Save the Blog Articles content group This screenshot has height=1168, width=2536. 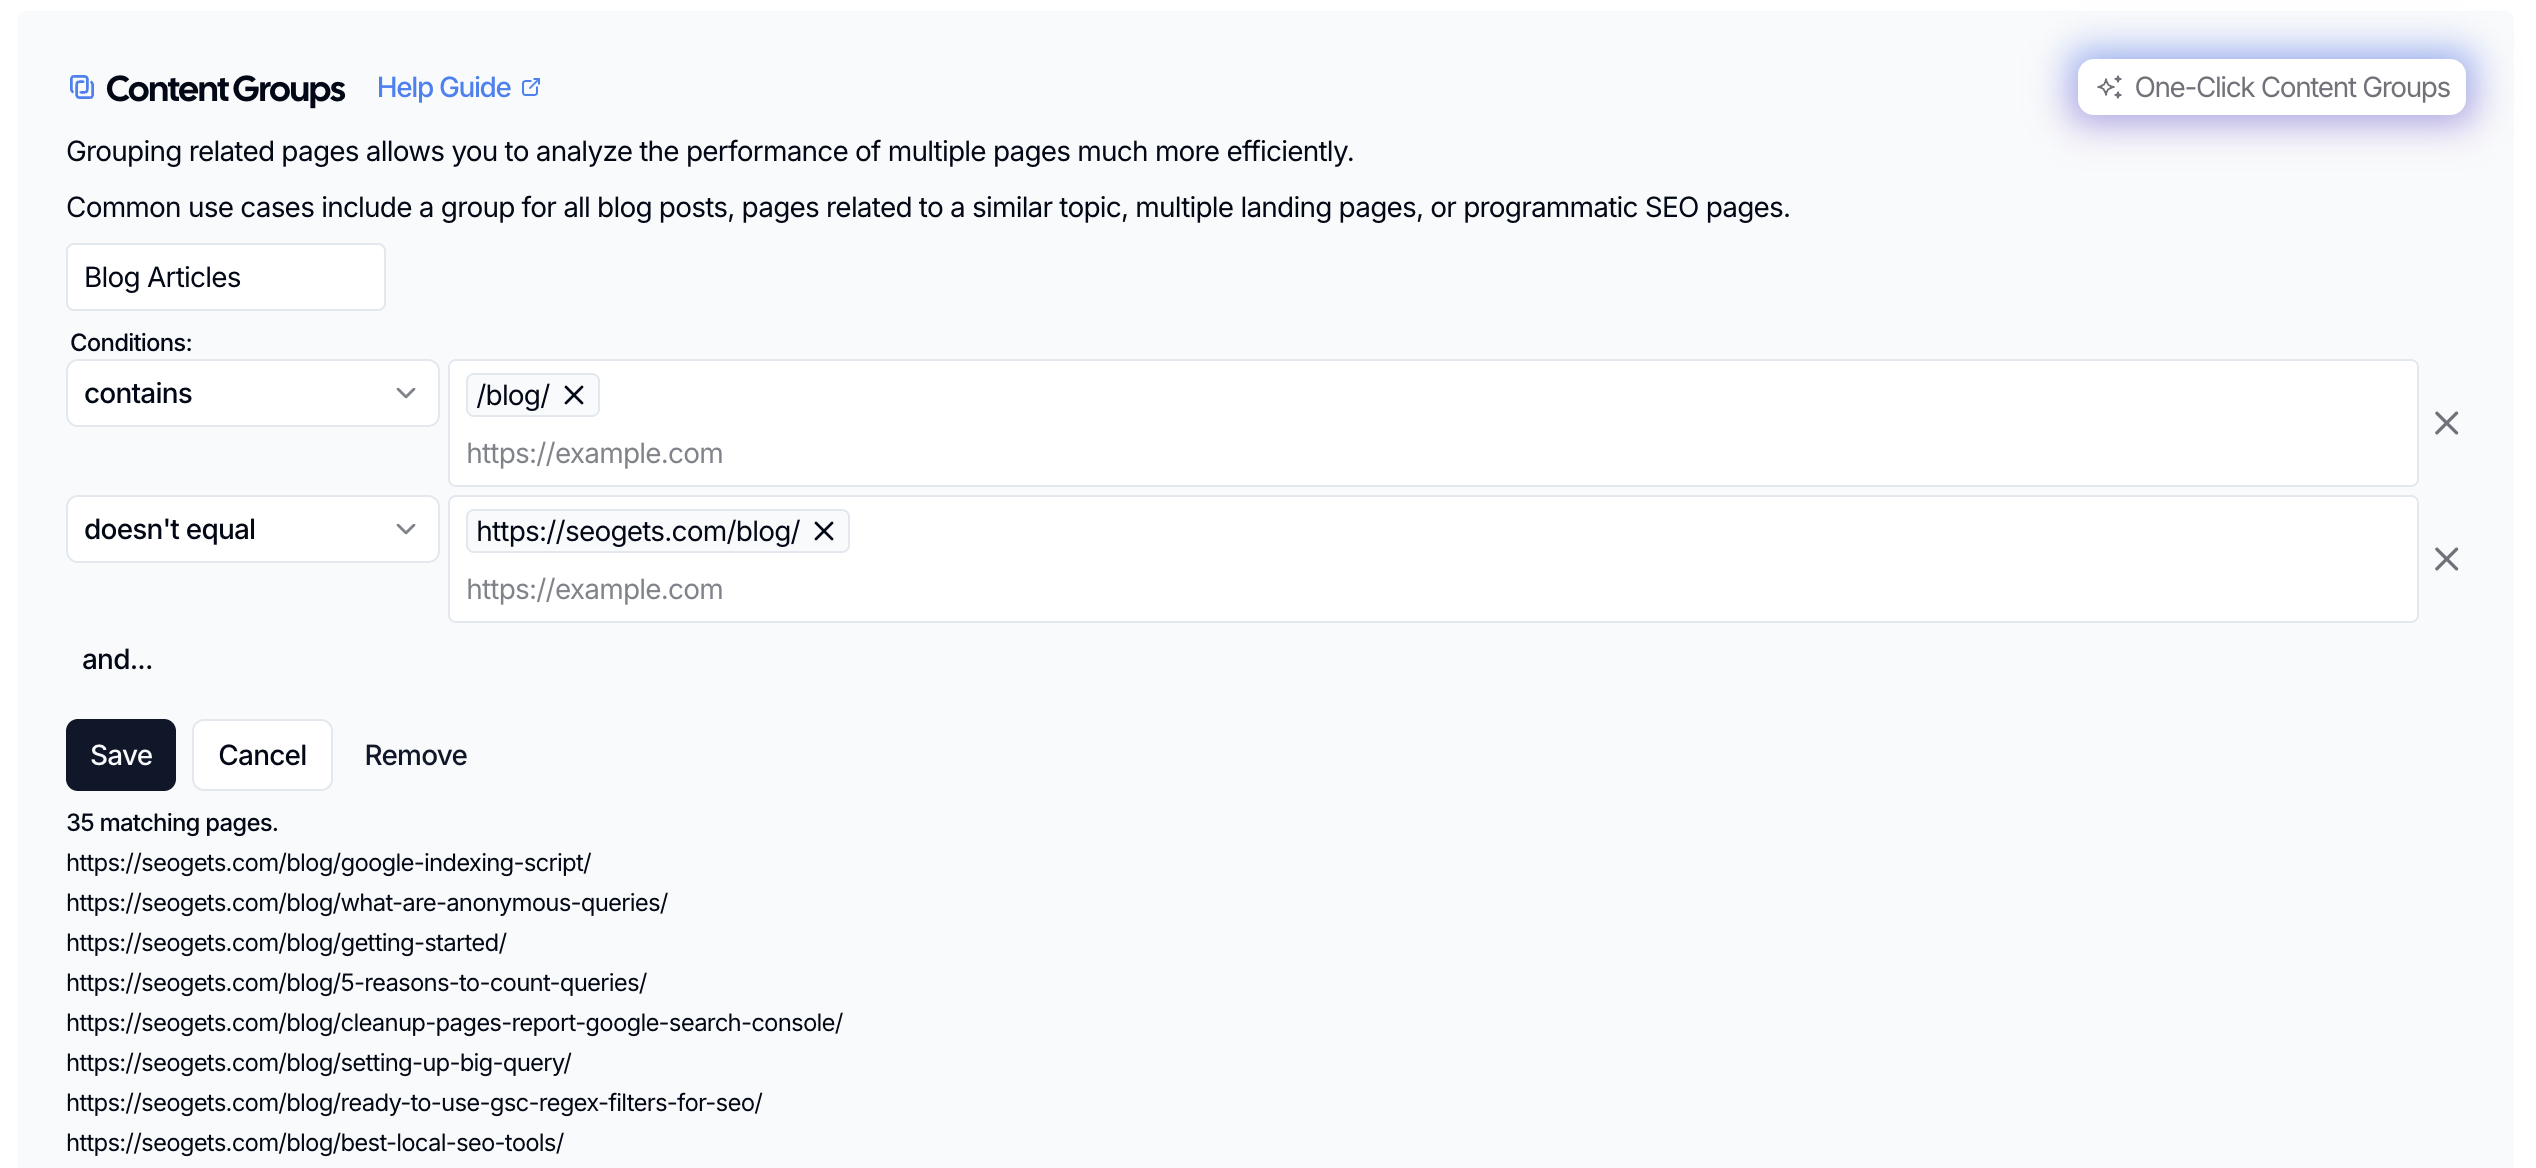pos(121,755)
